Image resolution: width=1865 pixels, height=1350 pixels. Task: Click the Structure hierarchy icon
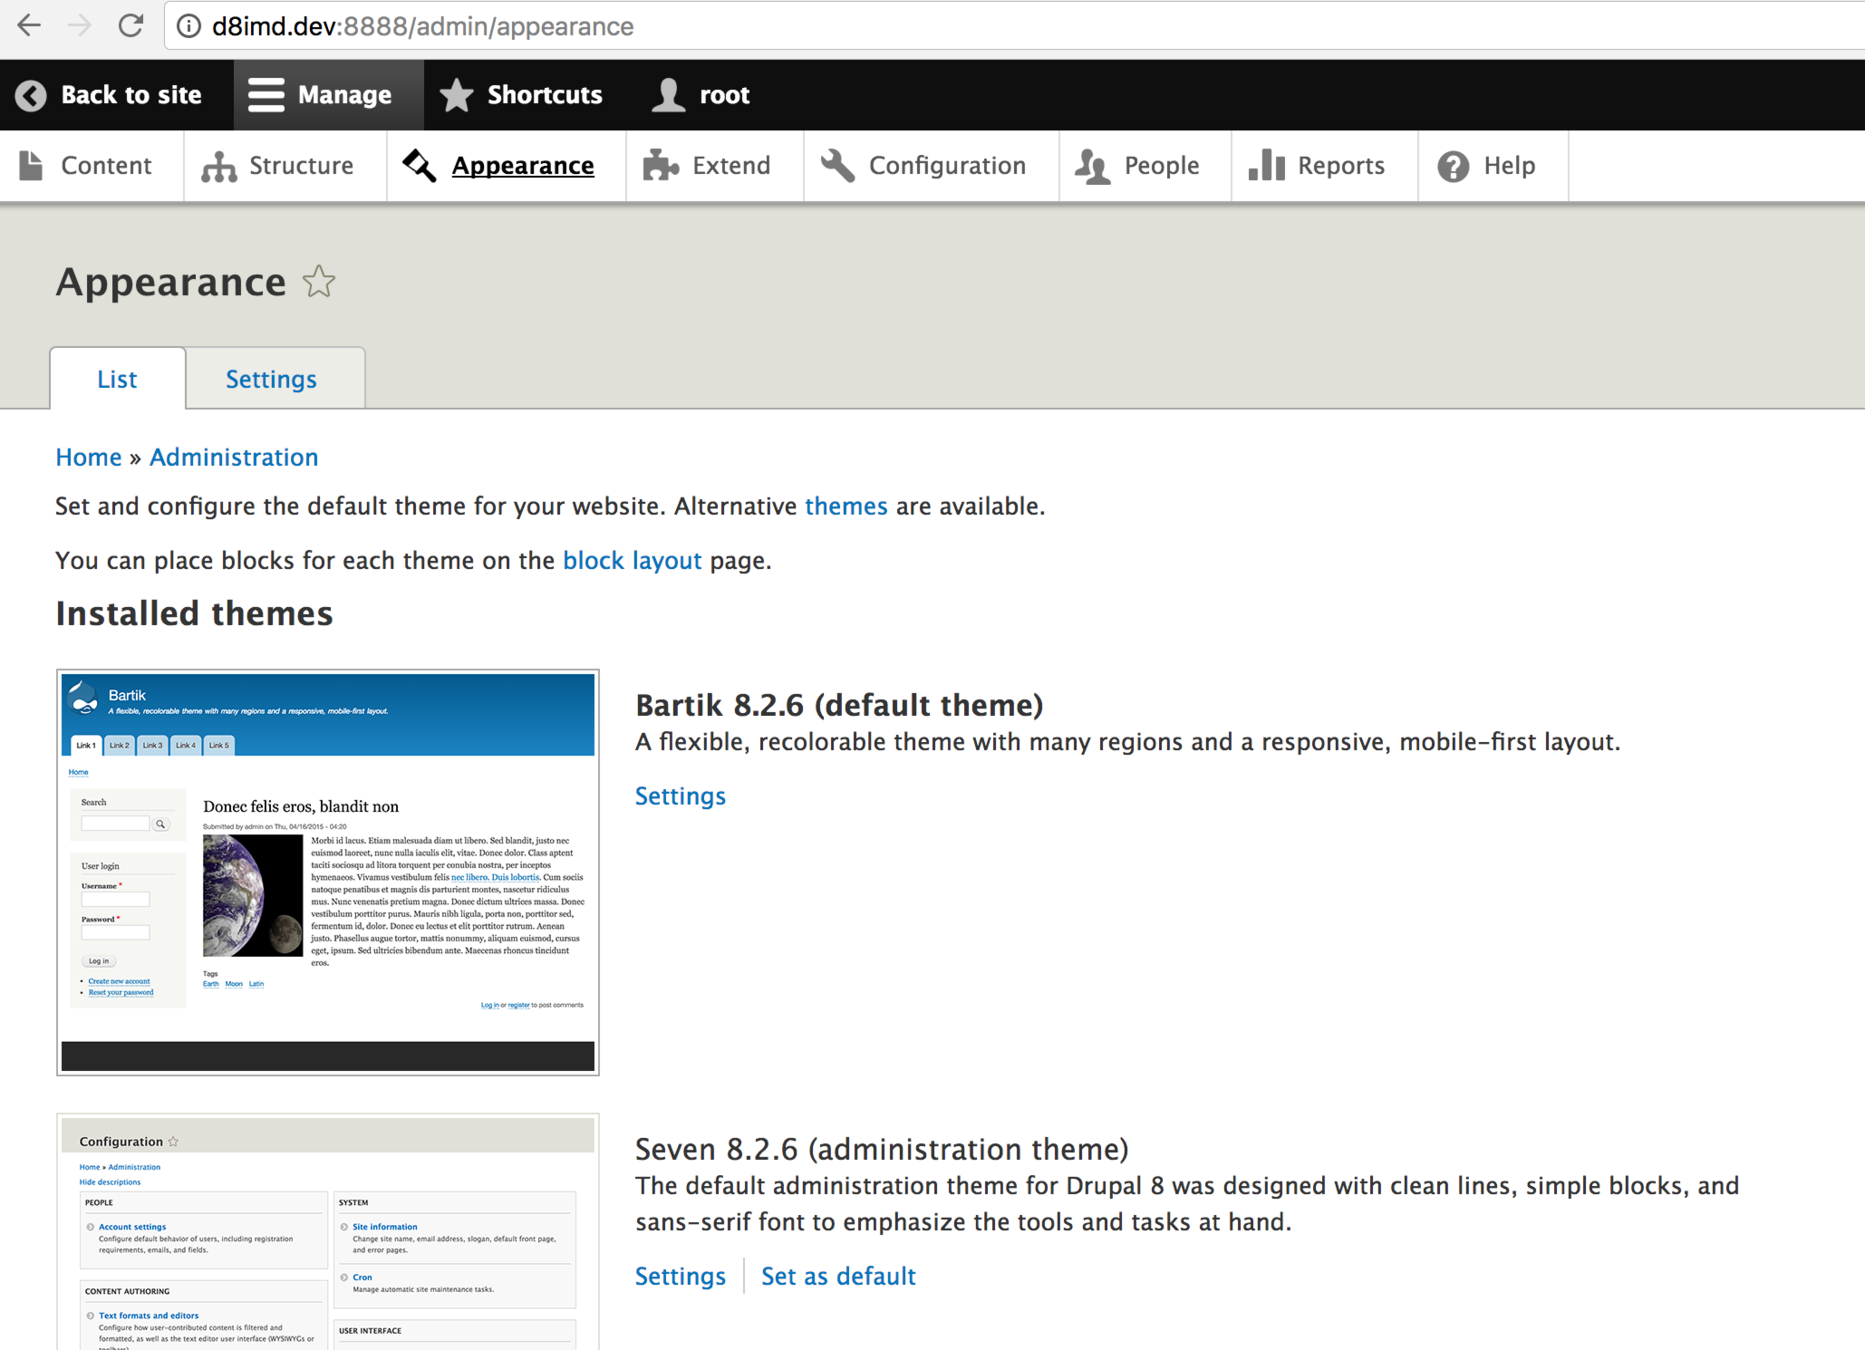click(219, 166)
